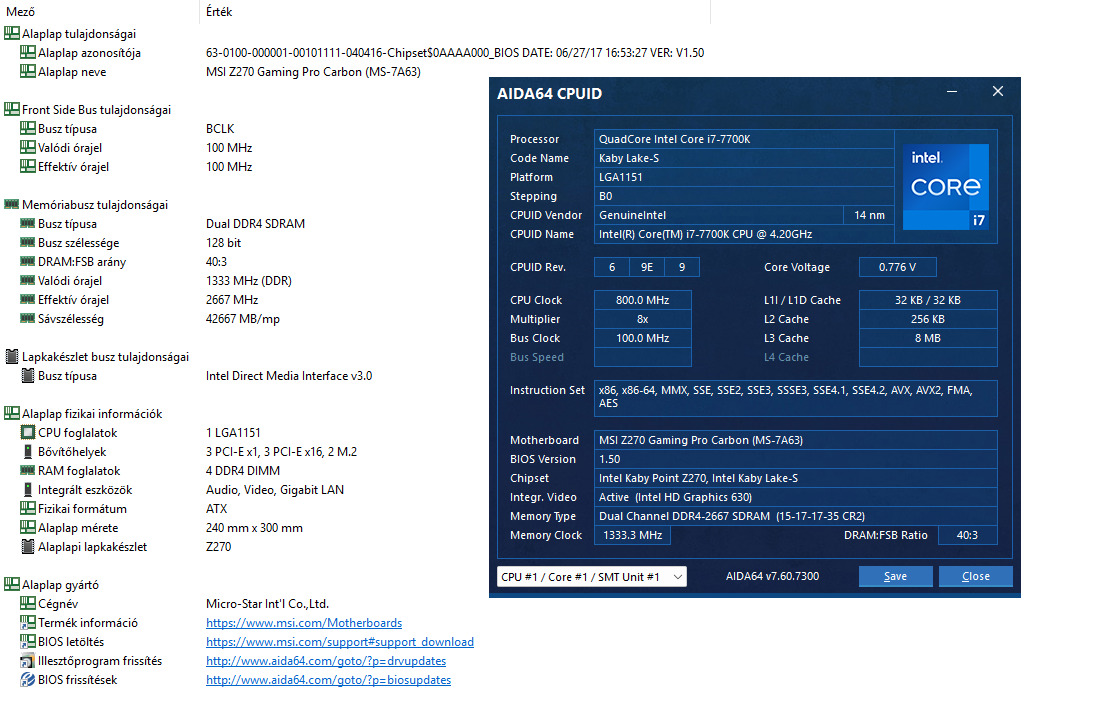Viewport: 1099px width, 726px height.
Task: Click the L3 Cache value 8 MB
Action: pyautogui.click(x=928, y=338)
